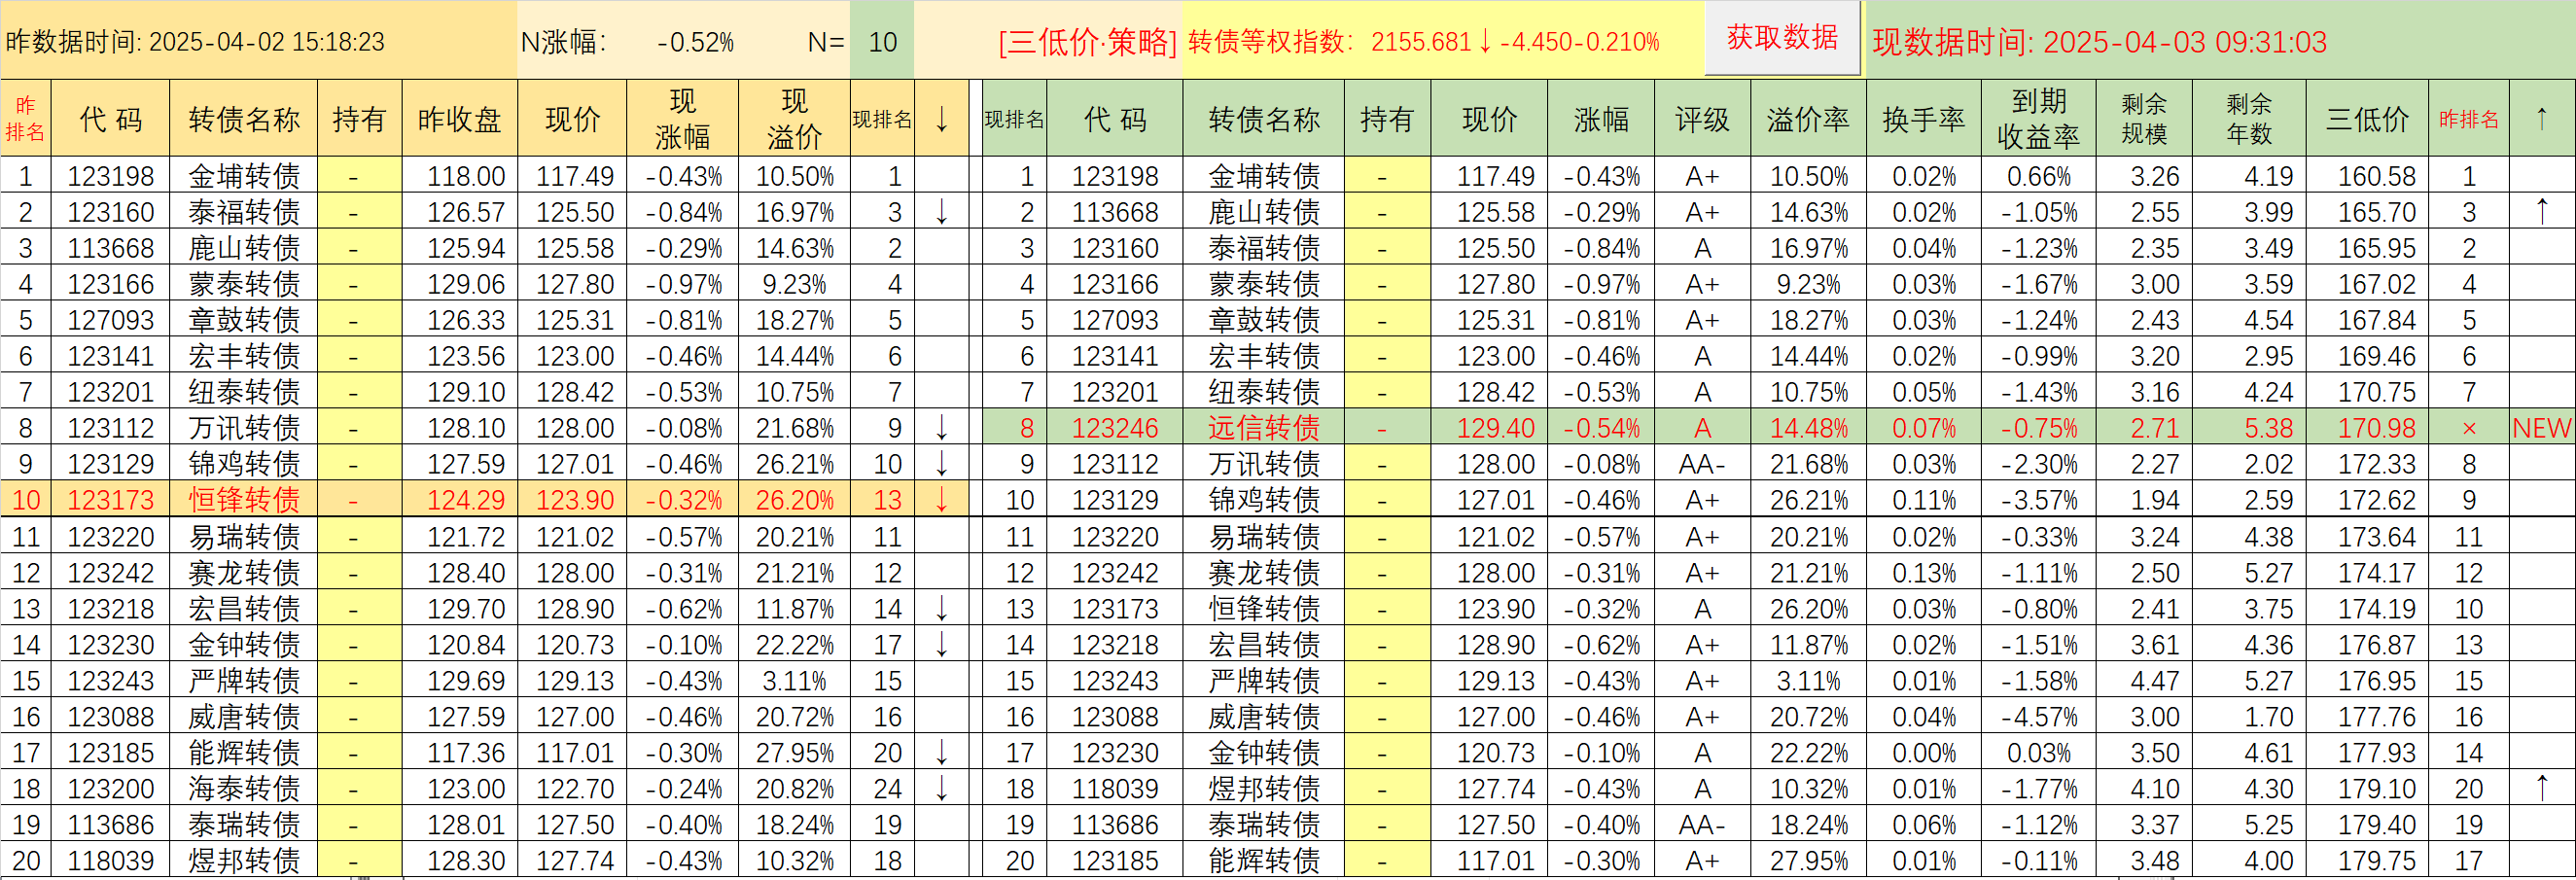Viewport: 2576px width, 880px height.
Task: Select 鹿山转债 昨收盘 value 125.94
Action: coord(460,248)
